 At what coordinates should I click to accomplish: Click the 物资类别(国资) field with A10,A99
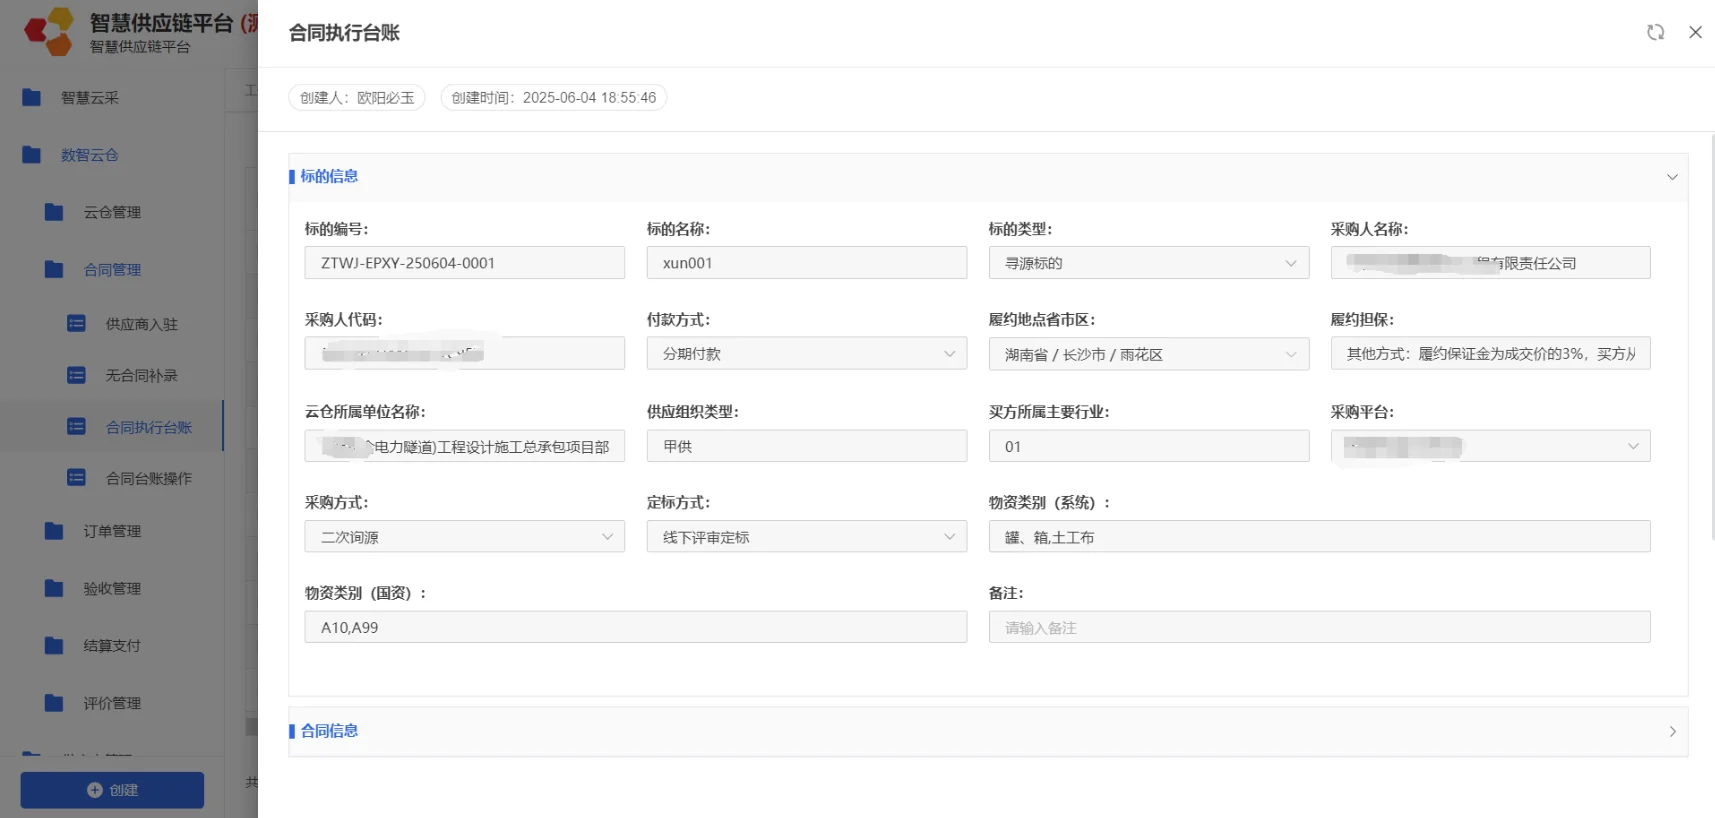coord(636,627)
